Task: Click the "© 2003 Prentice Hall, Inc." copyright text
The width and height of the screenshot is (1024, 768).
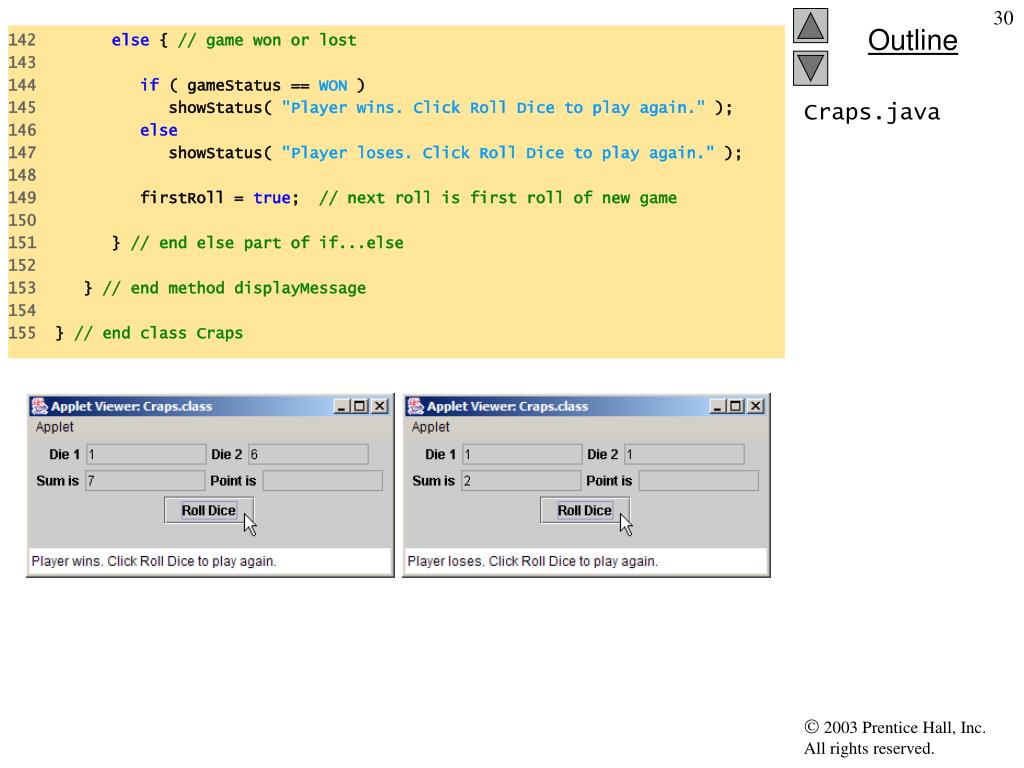Action: 895,728
